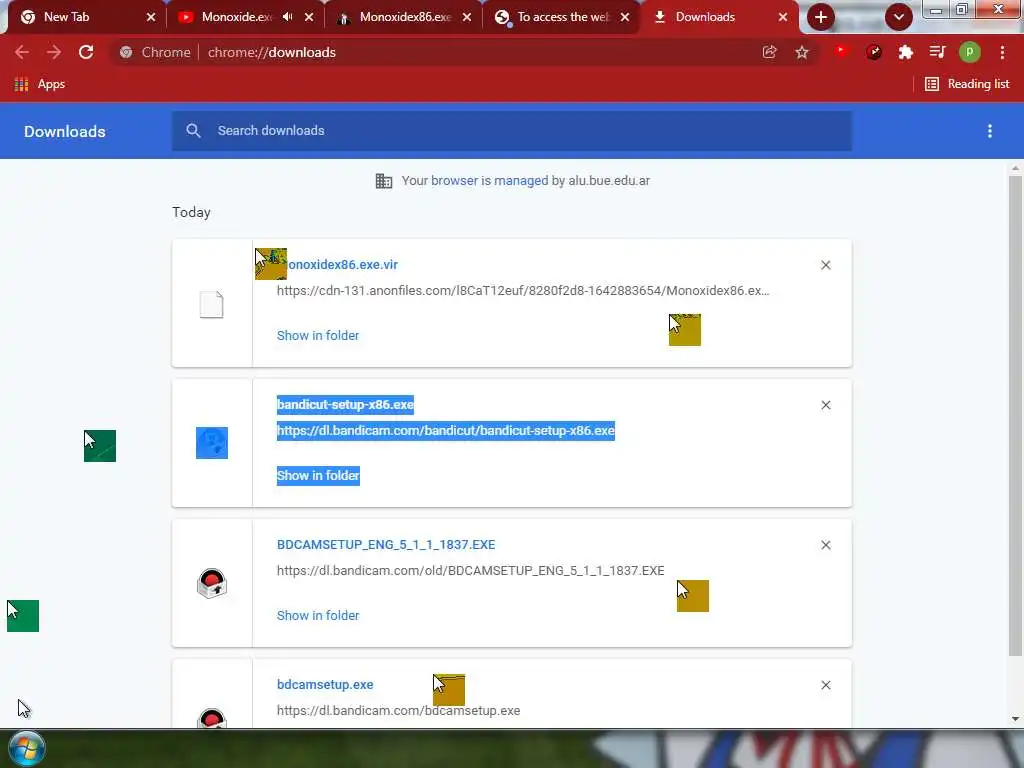Click the bdcamsetup.exe source URL
1024x768 pixels.
coord(398,711)
